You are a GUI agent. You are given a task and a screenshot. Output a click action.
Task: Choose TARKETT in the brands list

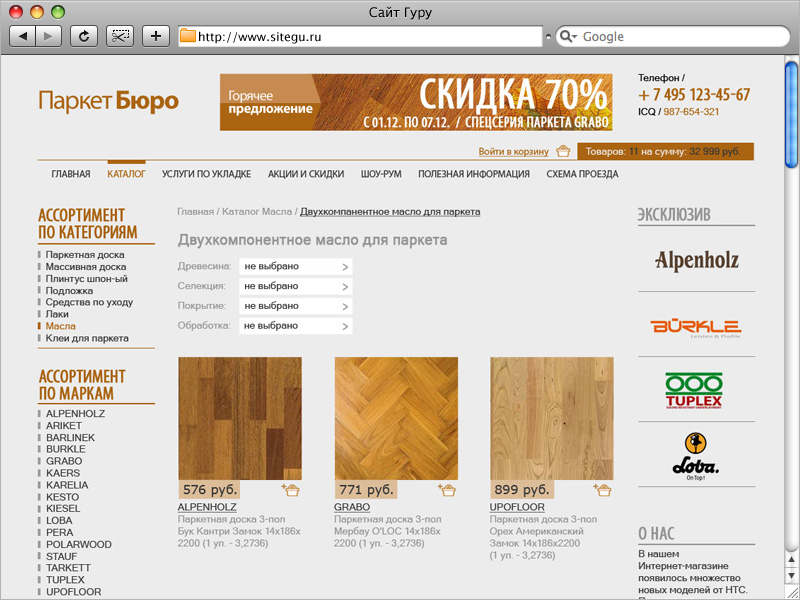click(x=68, y=568)
